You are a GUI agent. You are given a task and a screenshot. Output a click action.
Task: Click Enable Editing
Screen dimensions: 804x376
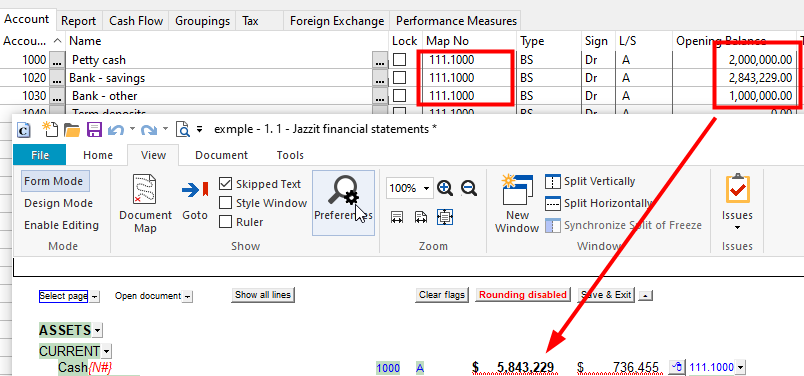62,225
